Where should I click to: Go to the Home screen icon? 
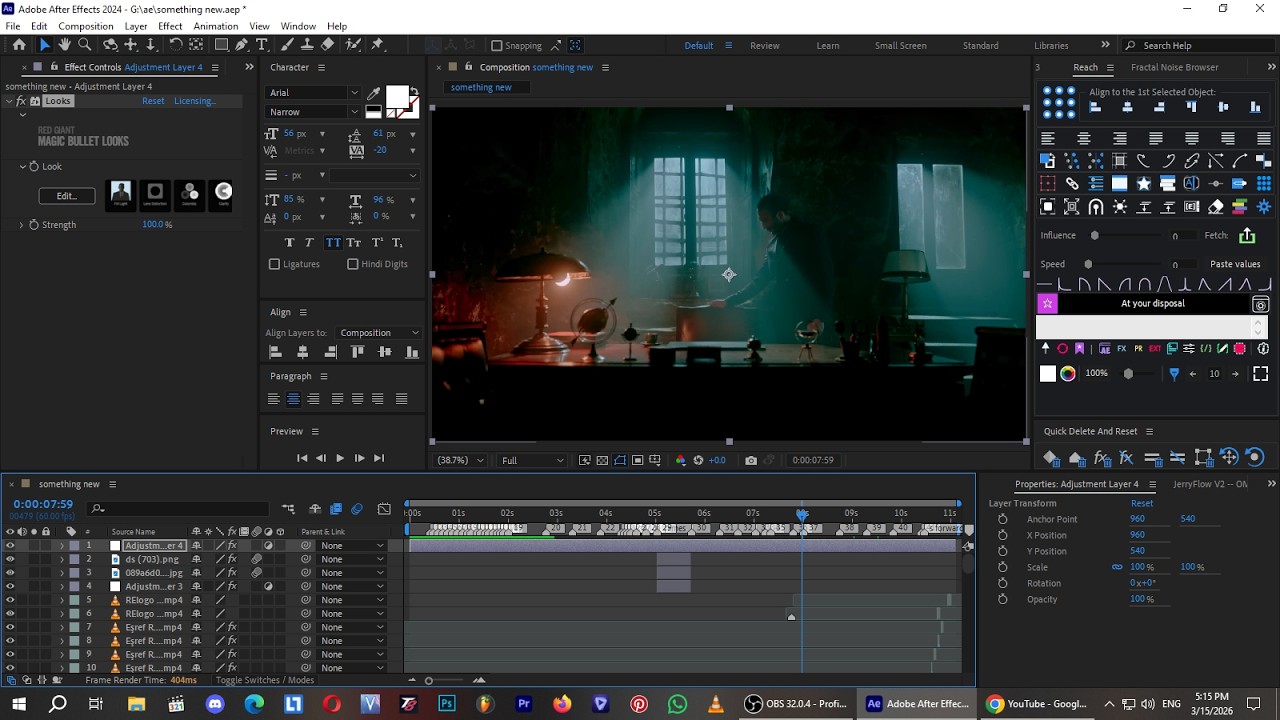19,45
